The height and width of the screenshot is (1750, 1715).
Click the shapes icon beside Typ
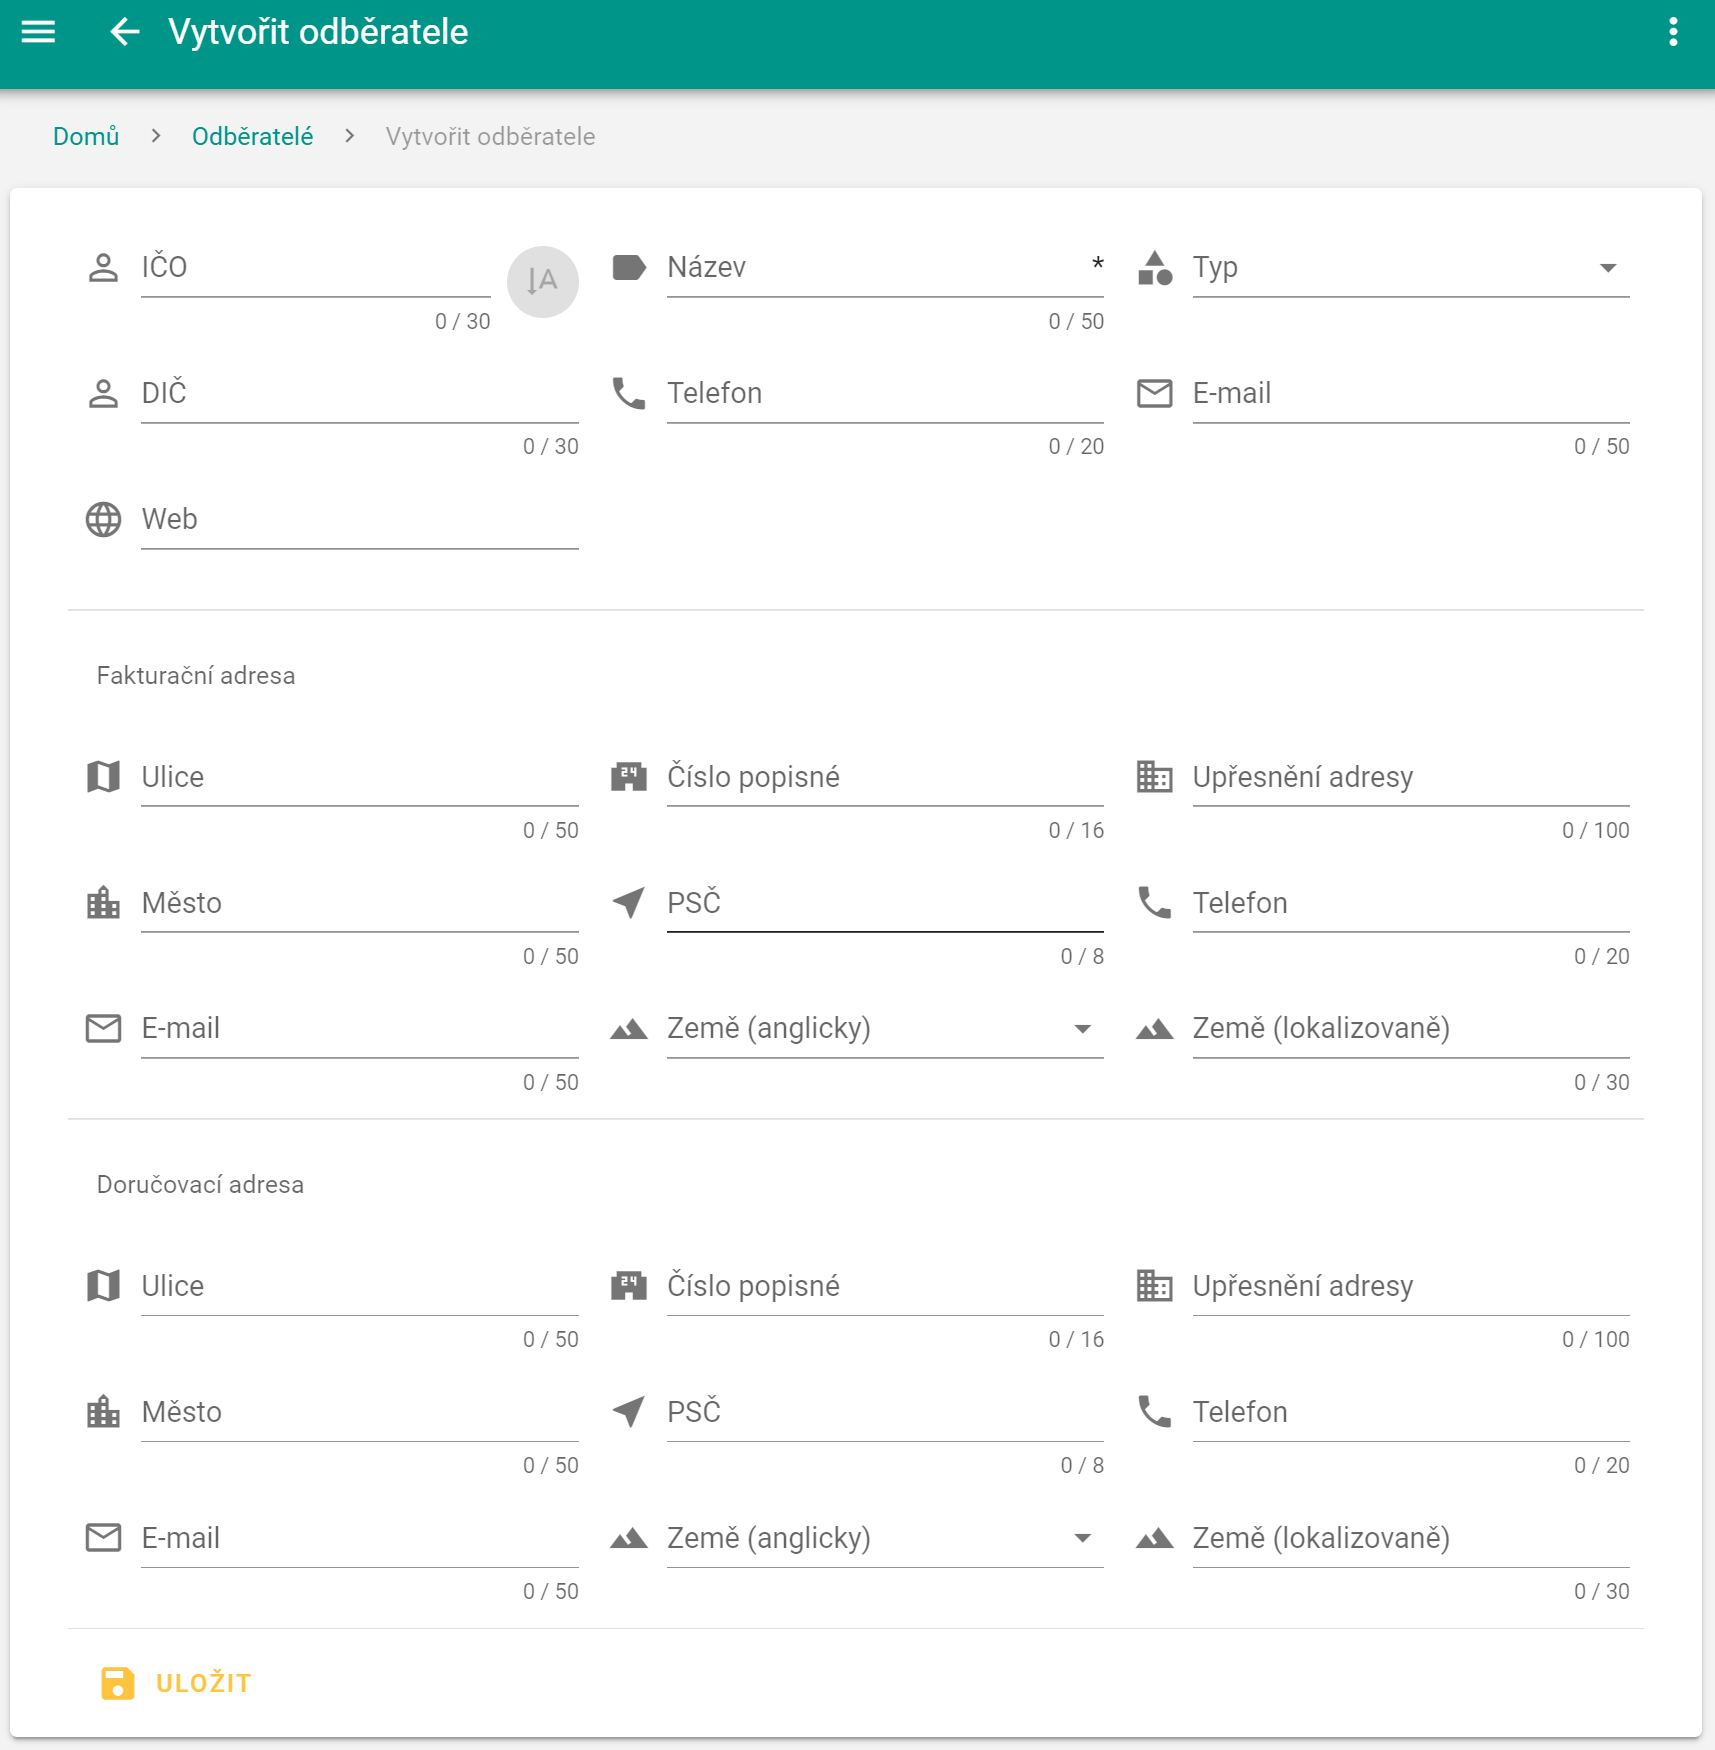1154,267
